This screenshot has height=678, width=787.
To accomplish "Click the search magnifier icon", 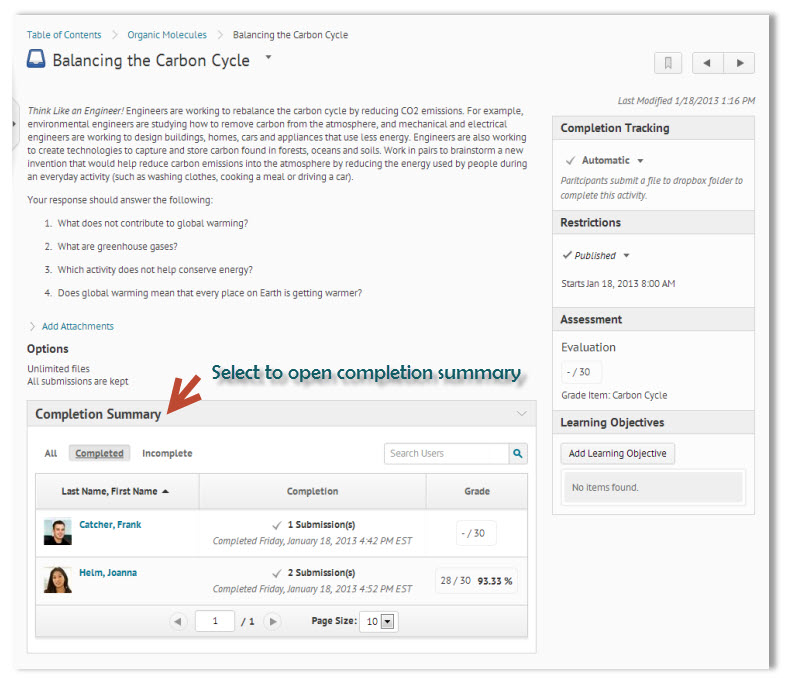I will click(518, 454).
